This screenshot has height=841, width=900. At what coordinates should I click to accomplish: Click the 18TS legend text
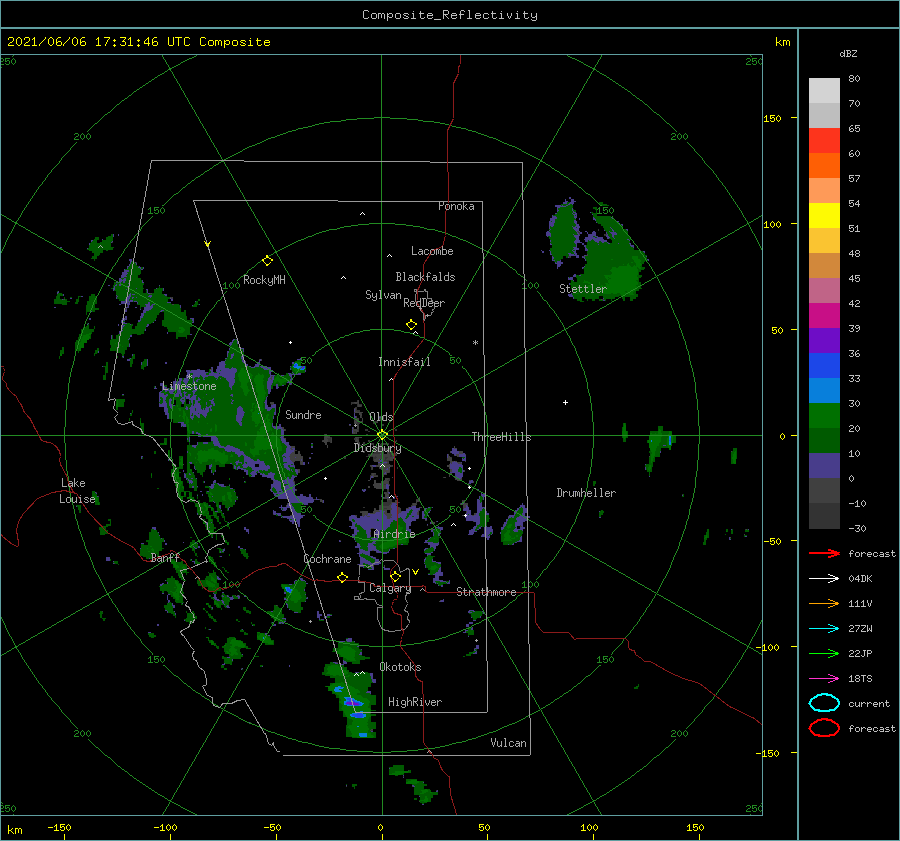(860, 679)
